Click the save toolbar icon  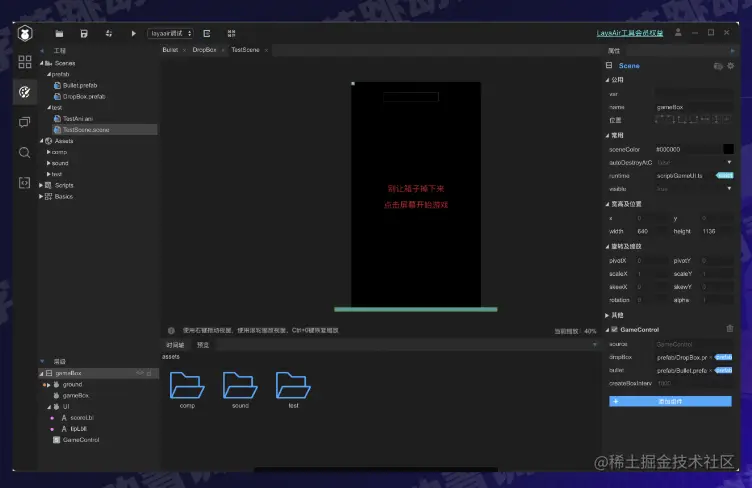pos(84,34)
